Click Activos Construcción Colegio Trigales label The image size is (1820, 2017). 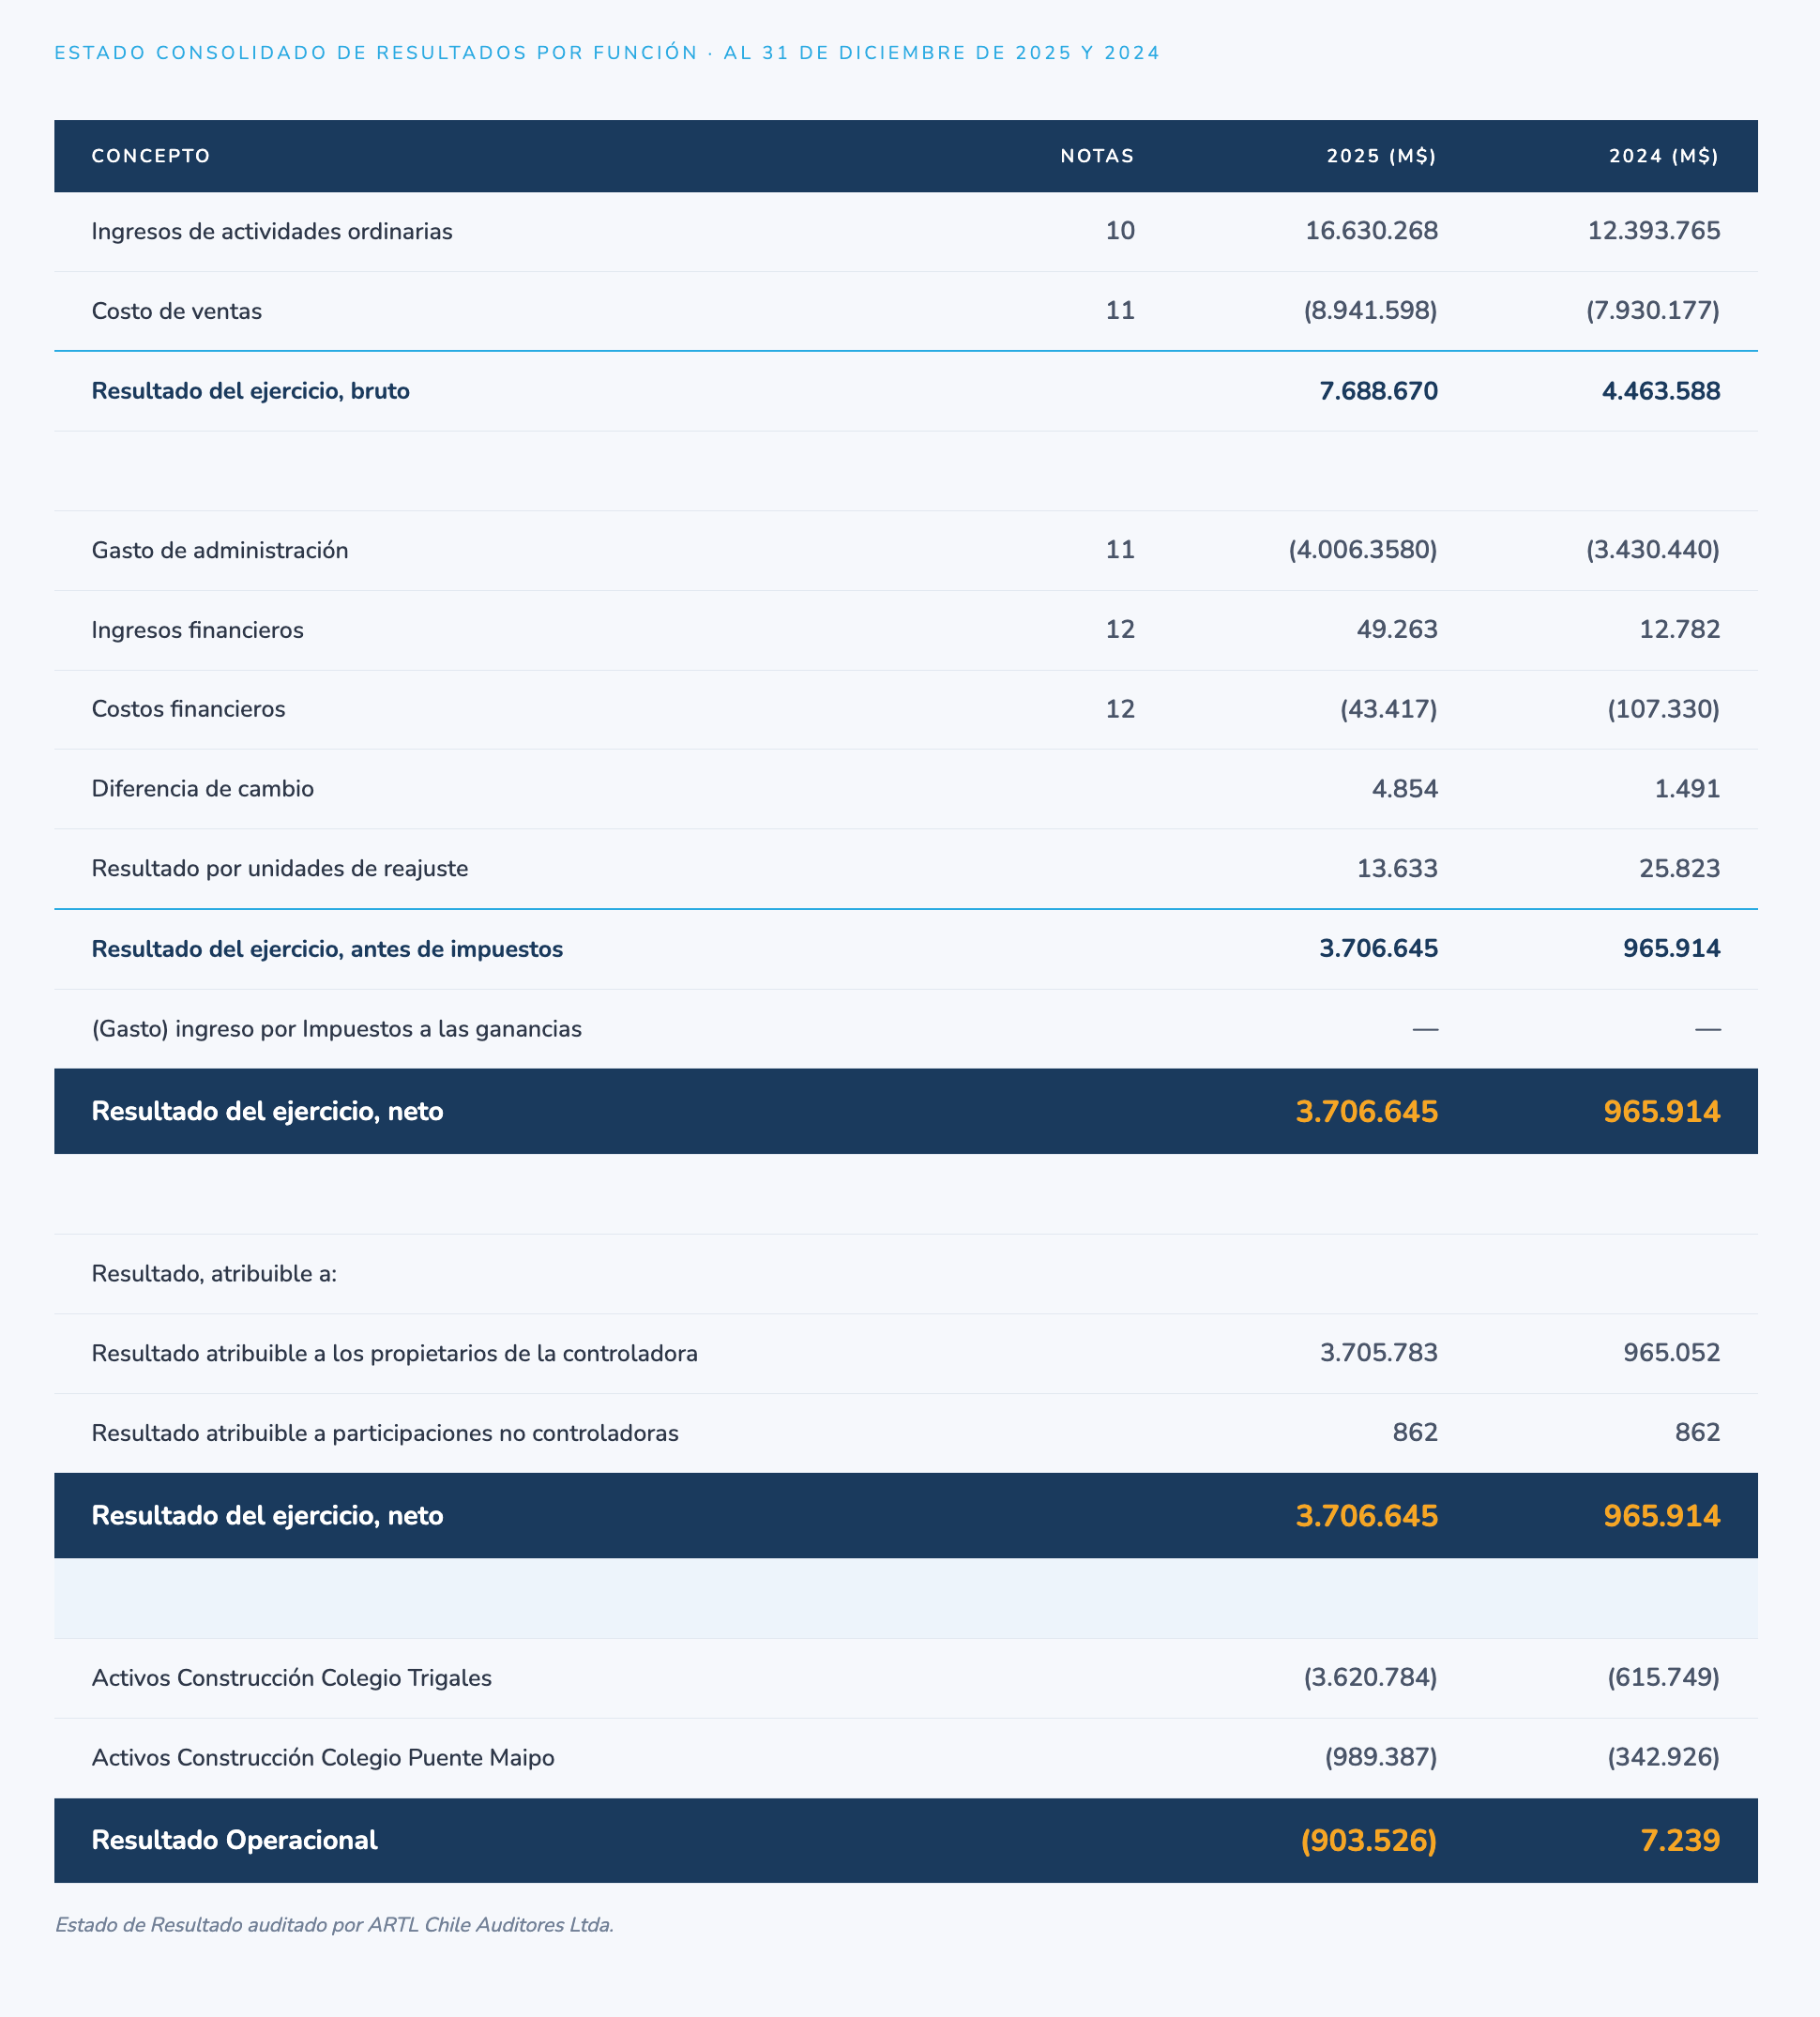pos(292,1678)
